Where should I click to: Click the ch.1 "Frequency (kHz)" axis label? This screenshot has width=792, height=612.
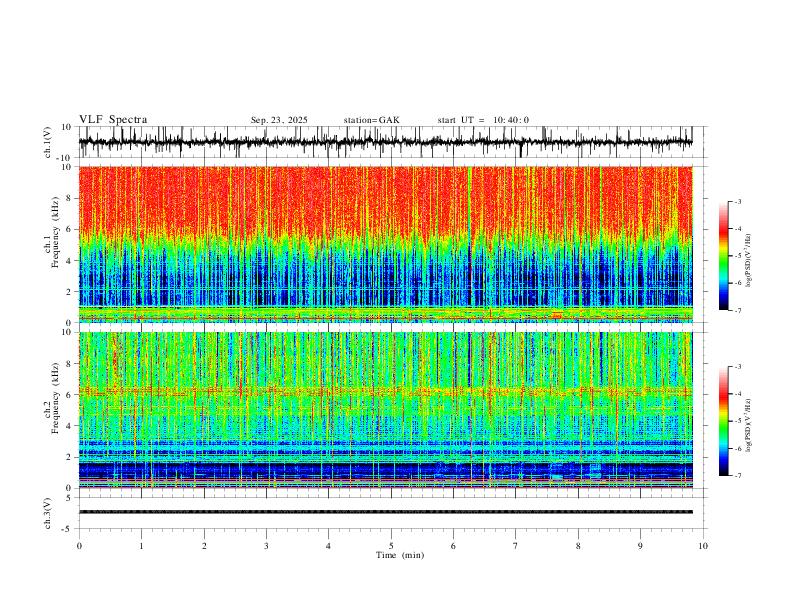pos(55,233)
